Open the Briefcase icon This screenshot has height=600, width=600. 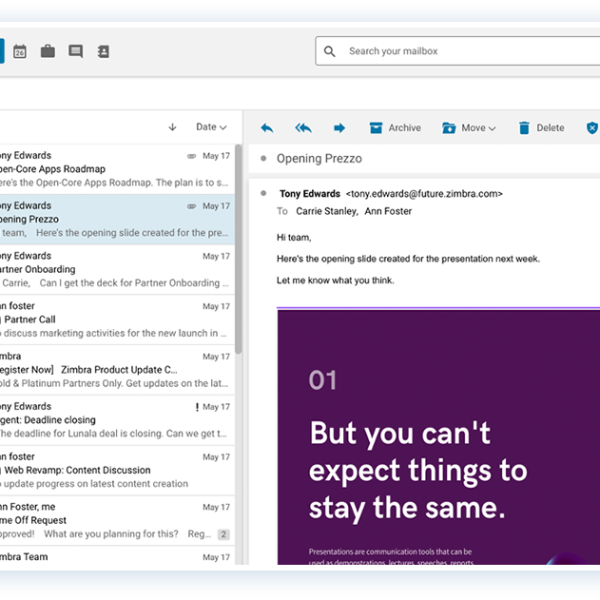coord(47,51)
